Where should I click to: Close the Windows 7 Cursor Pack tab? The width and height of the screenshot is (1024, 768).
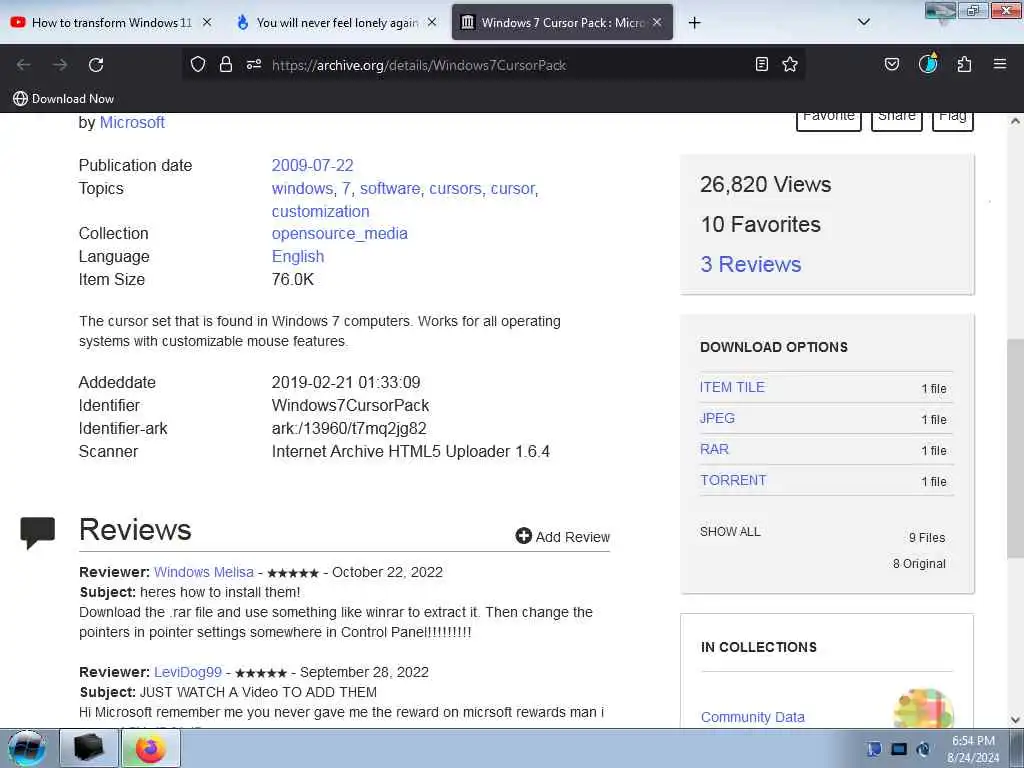[657, 22]
